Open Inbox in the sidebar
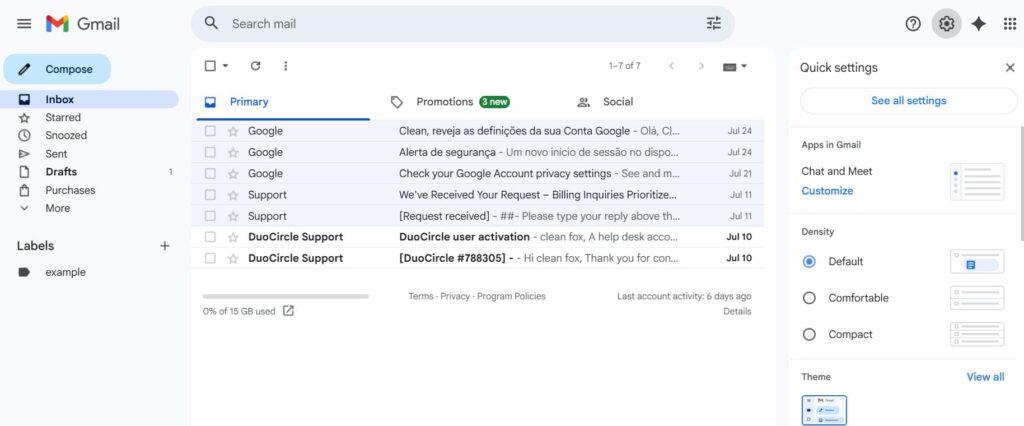Image resolution: width=1024 pixels, height=426 pixels. point(89,99)
